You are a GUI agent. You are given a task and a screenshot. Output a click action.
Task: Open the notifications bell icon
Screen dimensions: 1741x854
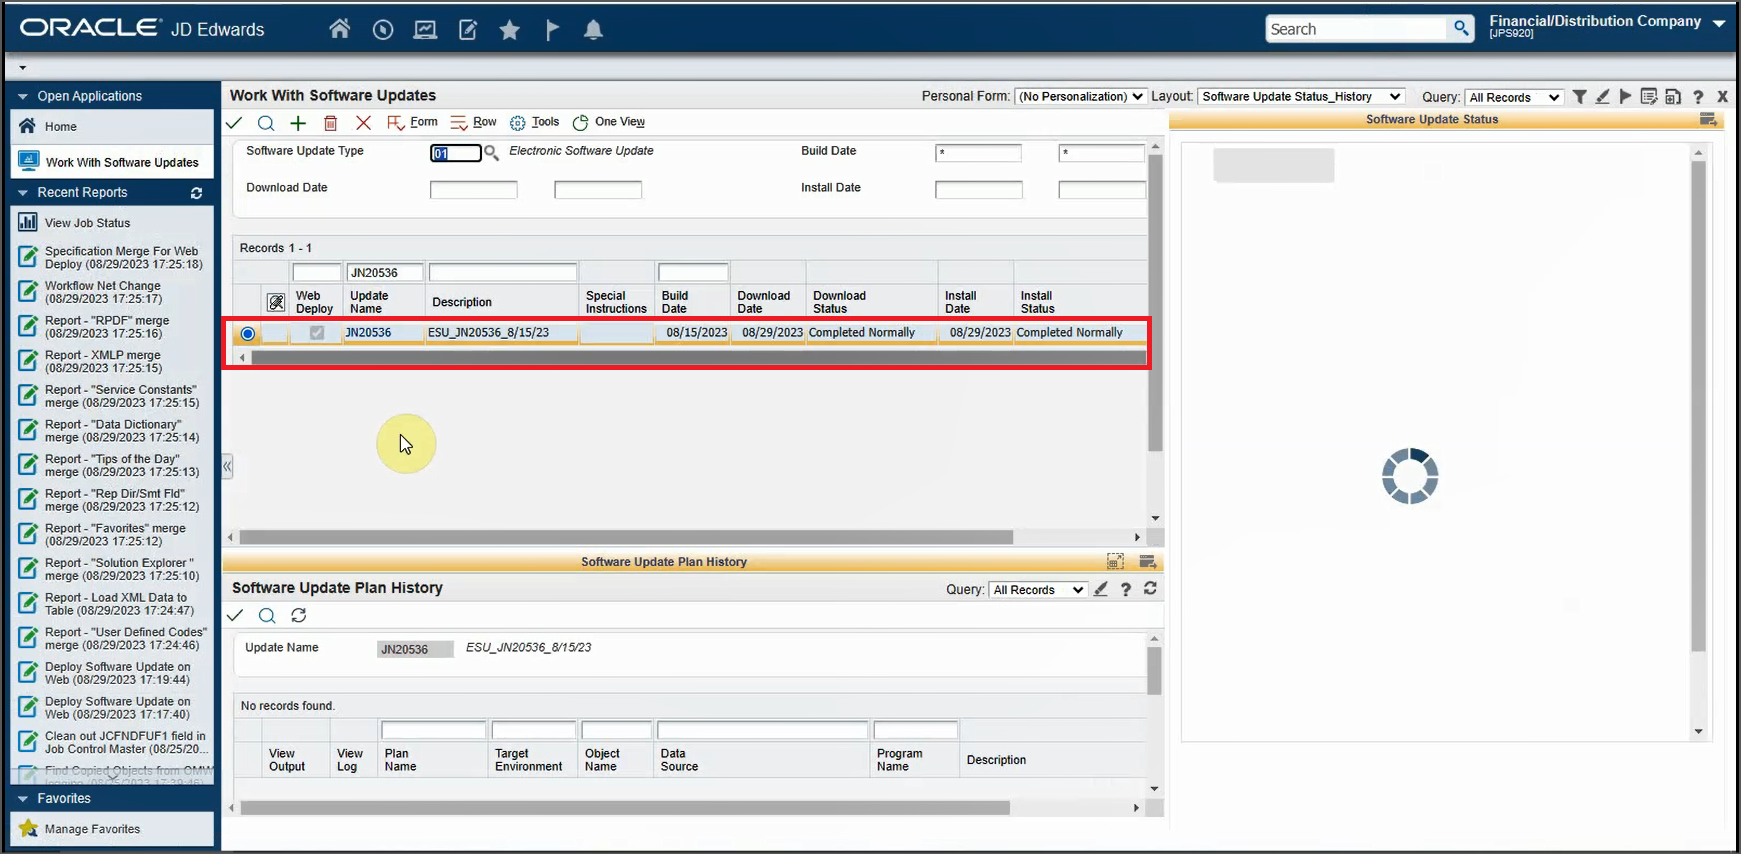coord(593,30)
